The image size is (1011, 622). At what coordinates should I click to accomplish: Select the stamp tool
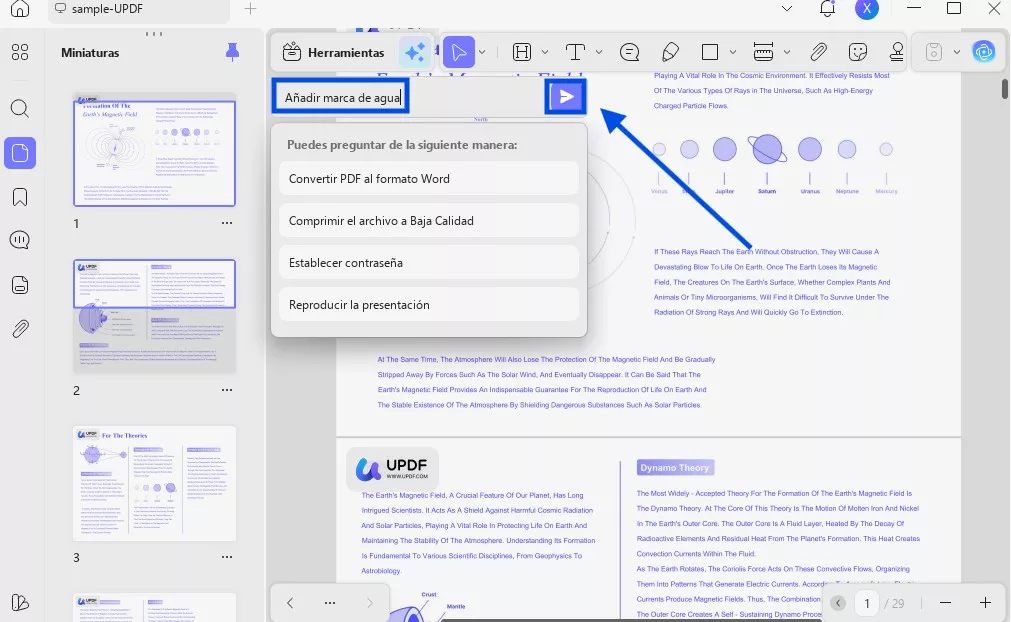[896, 52]
